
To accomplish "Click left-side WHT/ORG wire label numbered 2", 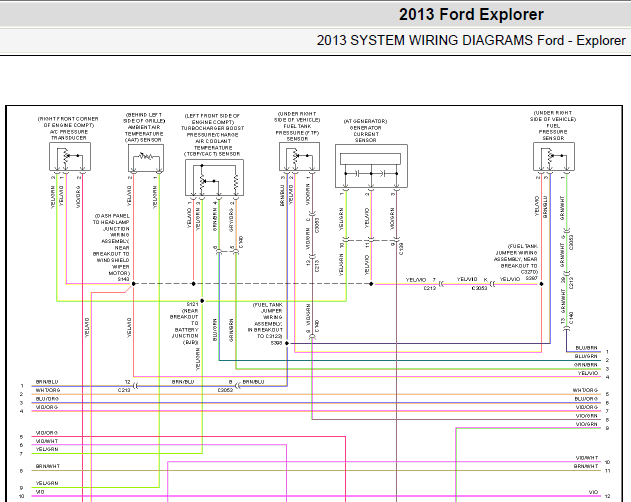I will pos(48,390).
